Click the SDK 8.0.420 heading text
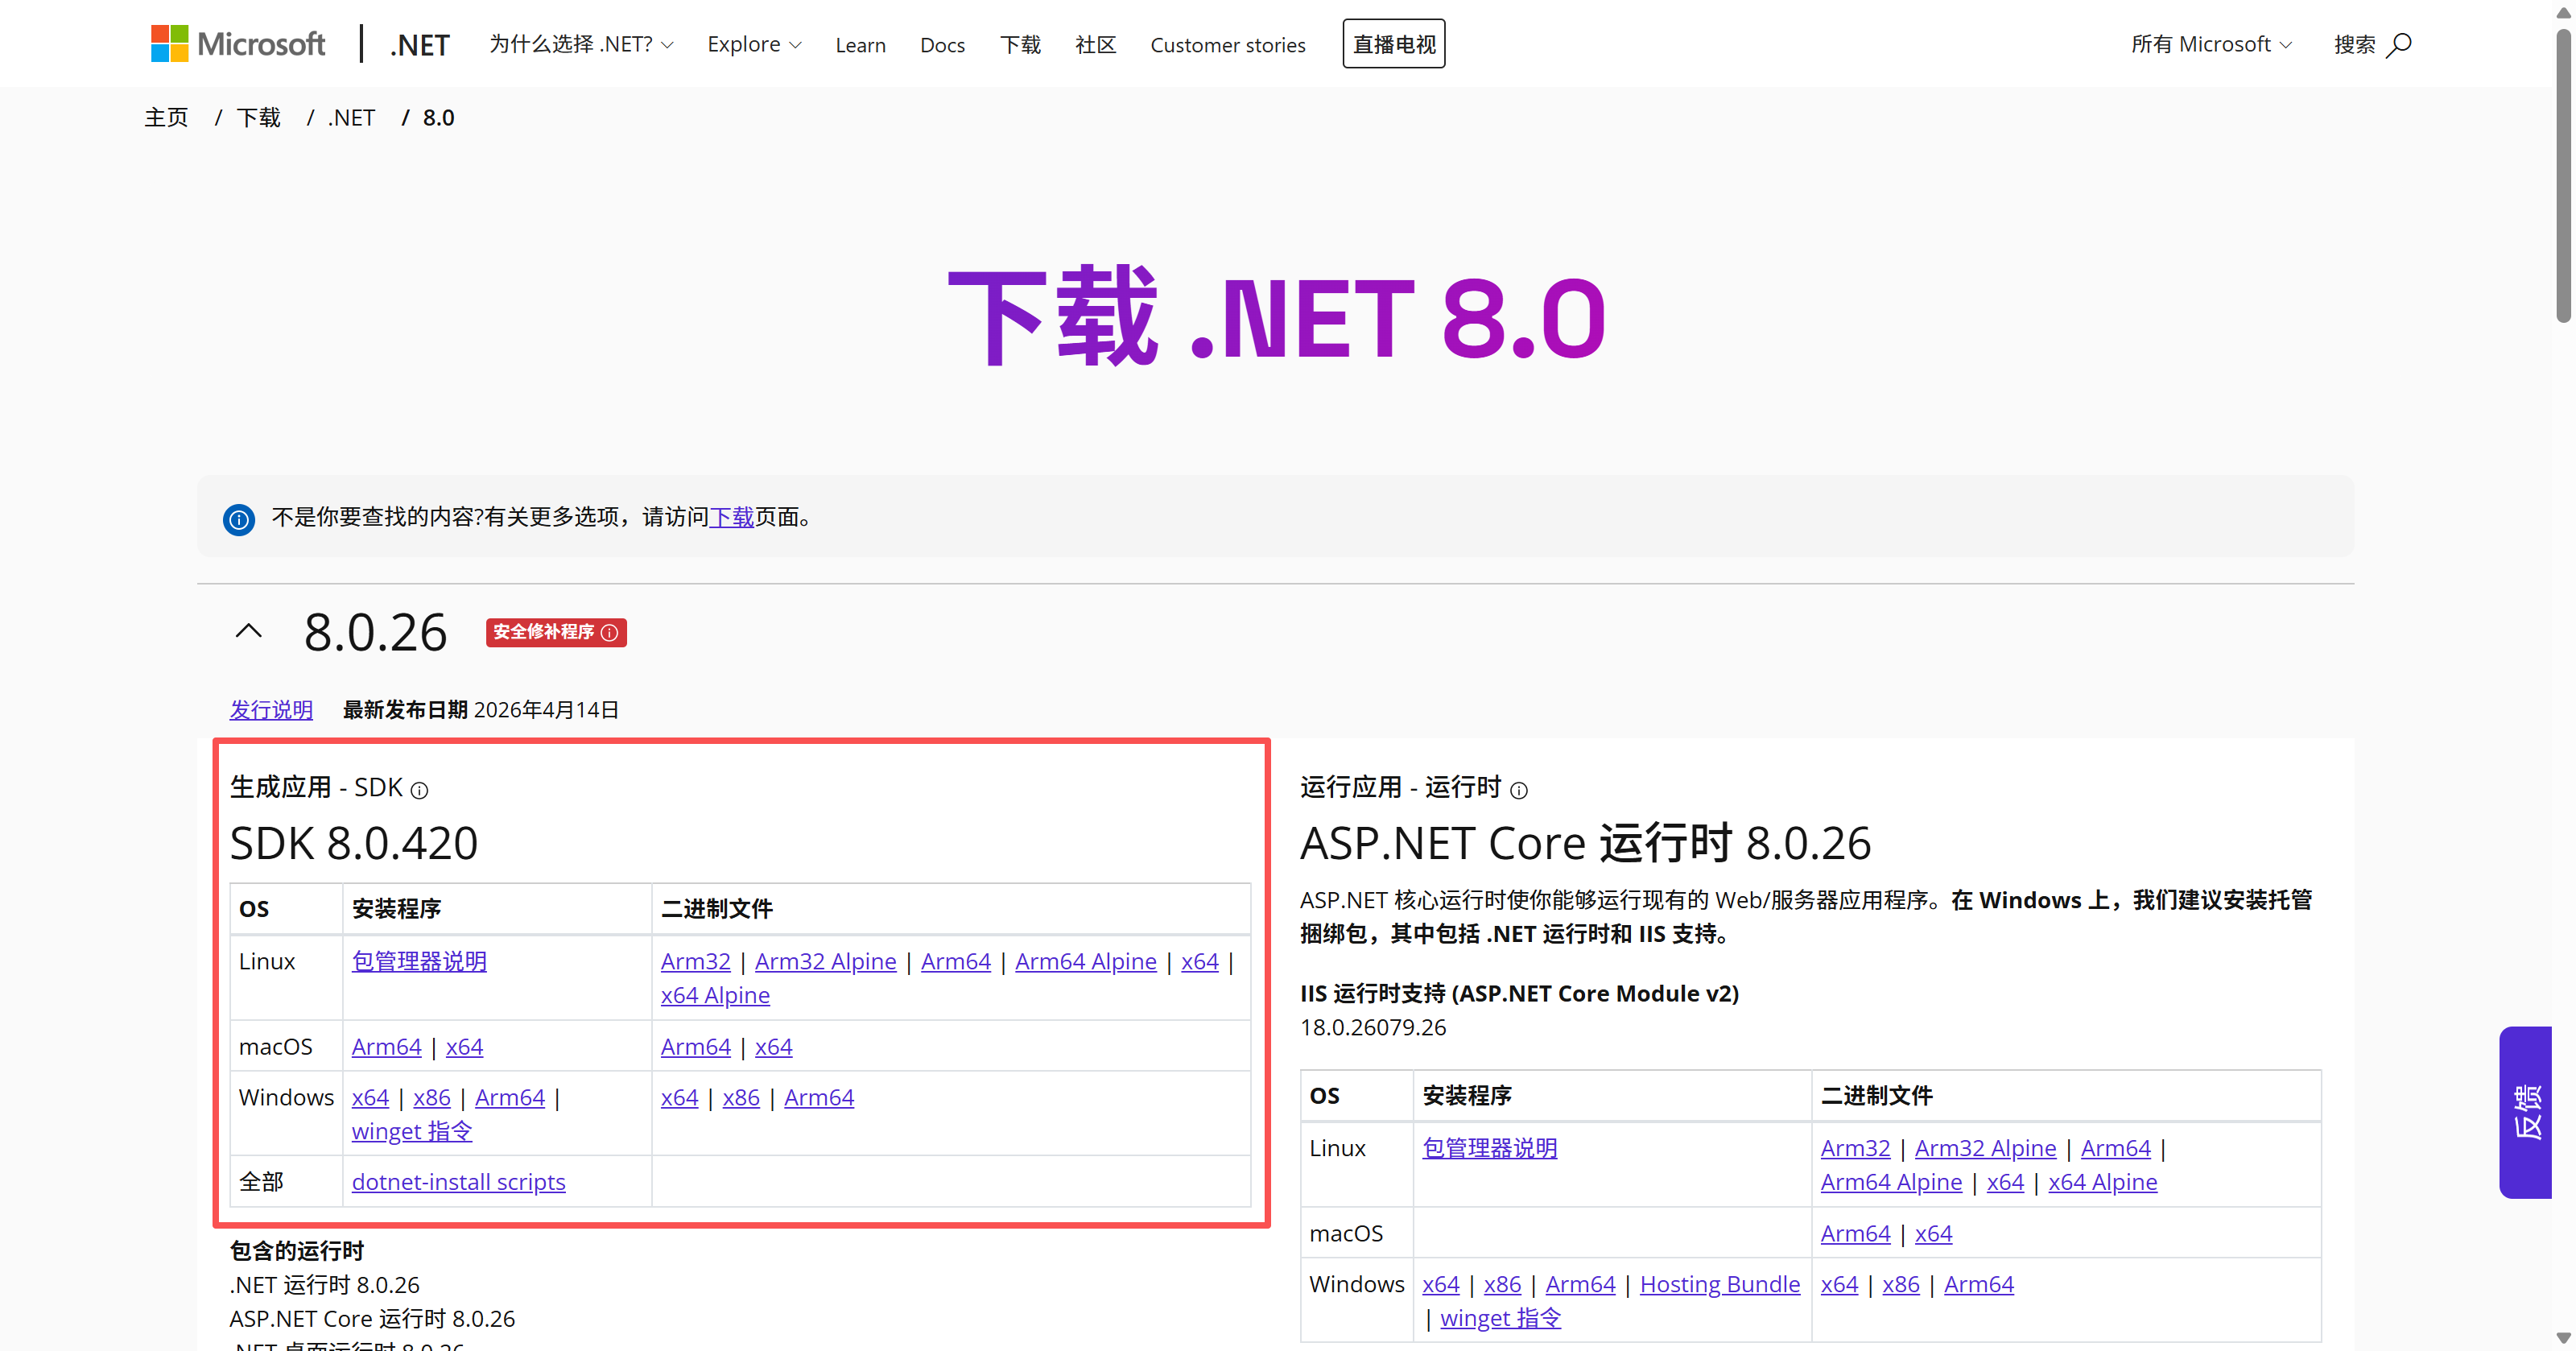The width and height of the screenshot is (2576, 1351). (x=354, y=843)
